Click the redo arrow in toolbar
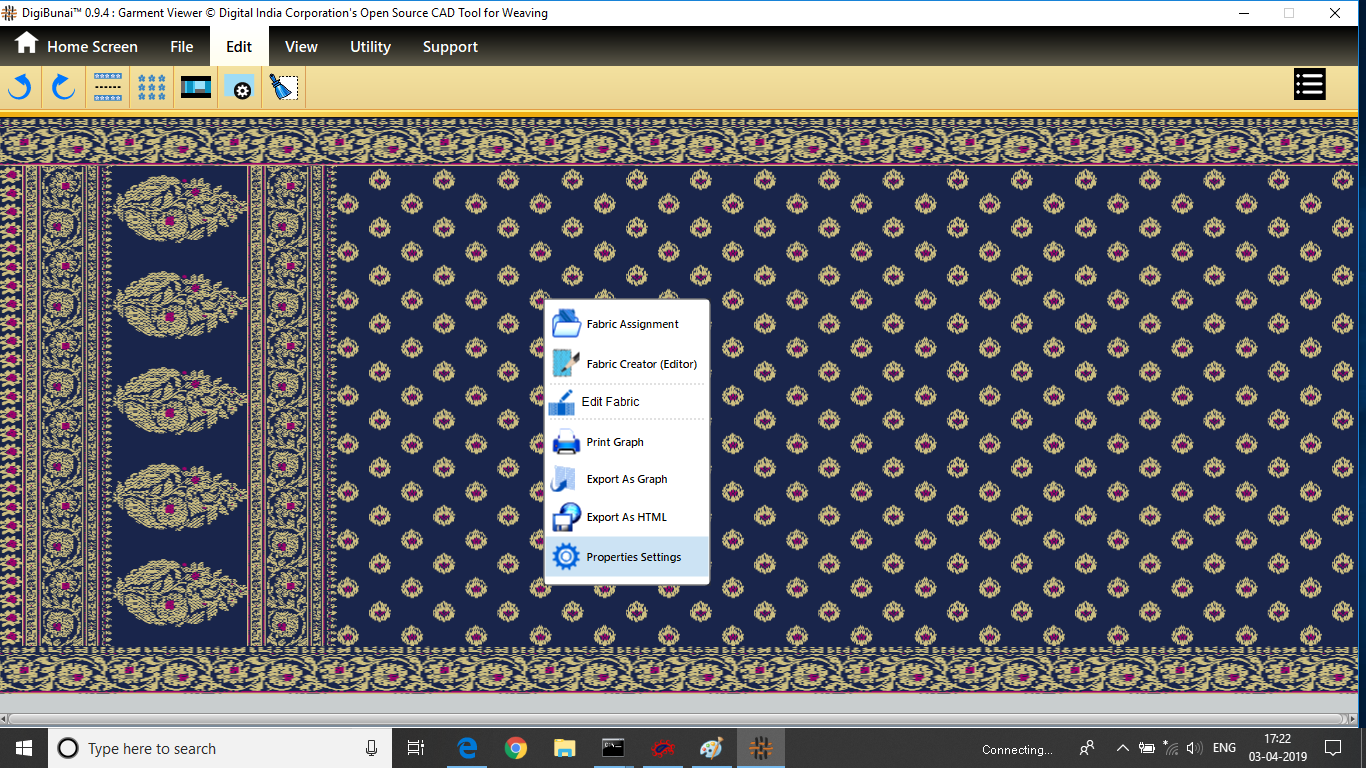The height and width of the screenshot is (768, 1366). 63,88
